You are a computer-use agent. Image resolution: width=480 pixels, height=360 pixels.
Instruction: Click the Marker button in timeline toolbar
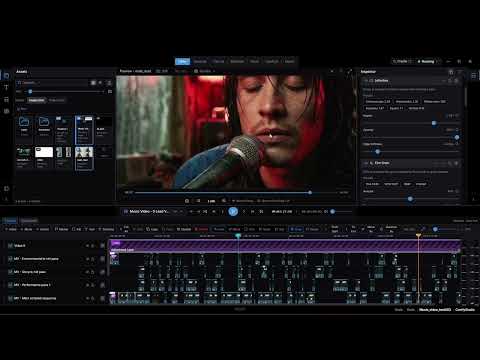click(61, 229)
